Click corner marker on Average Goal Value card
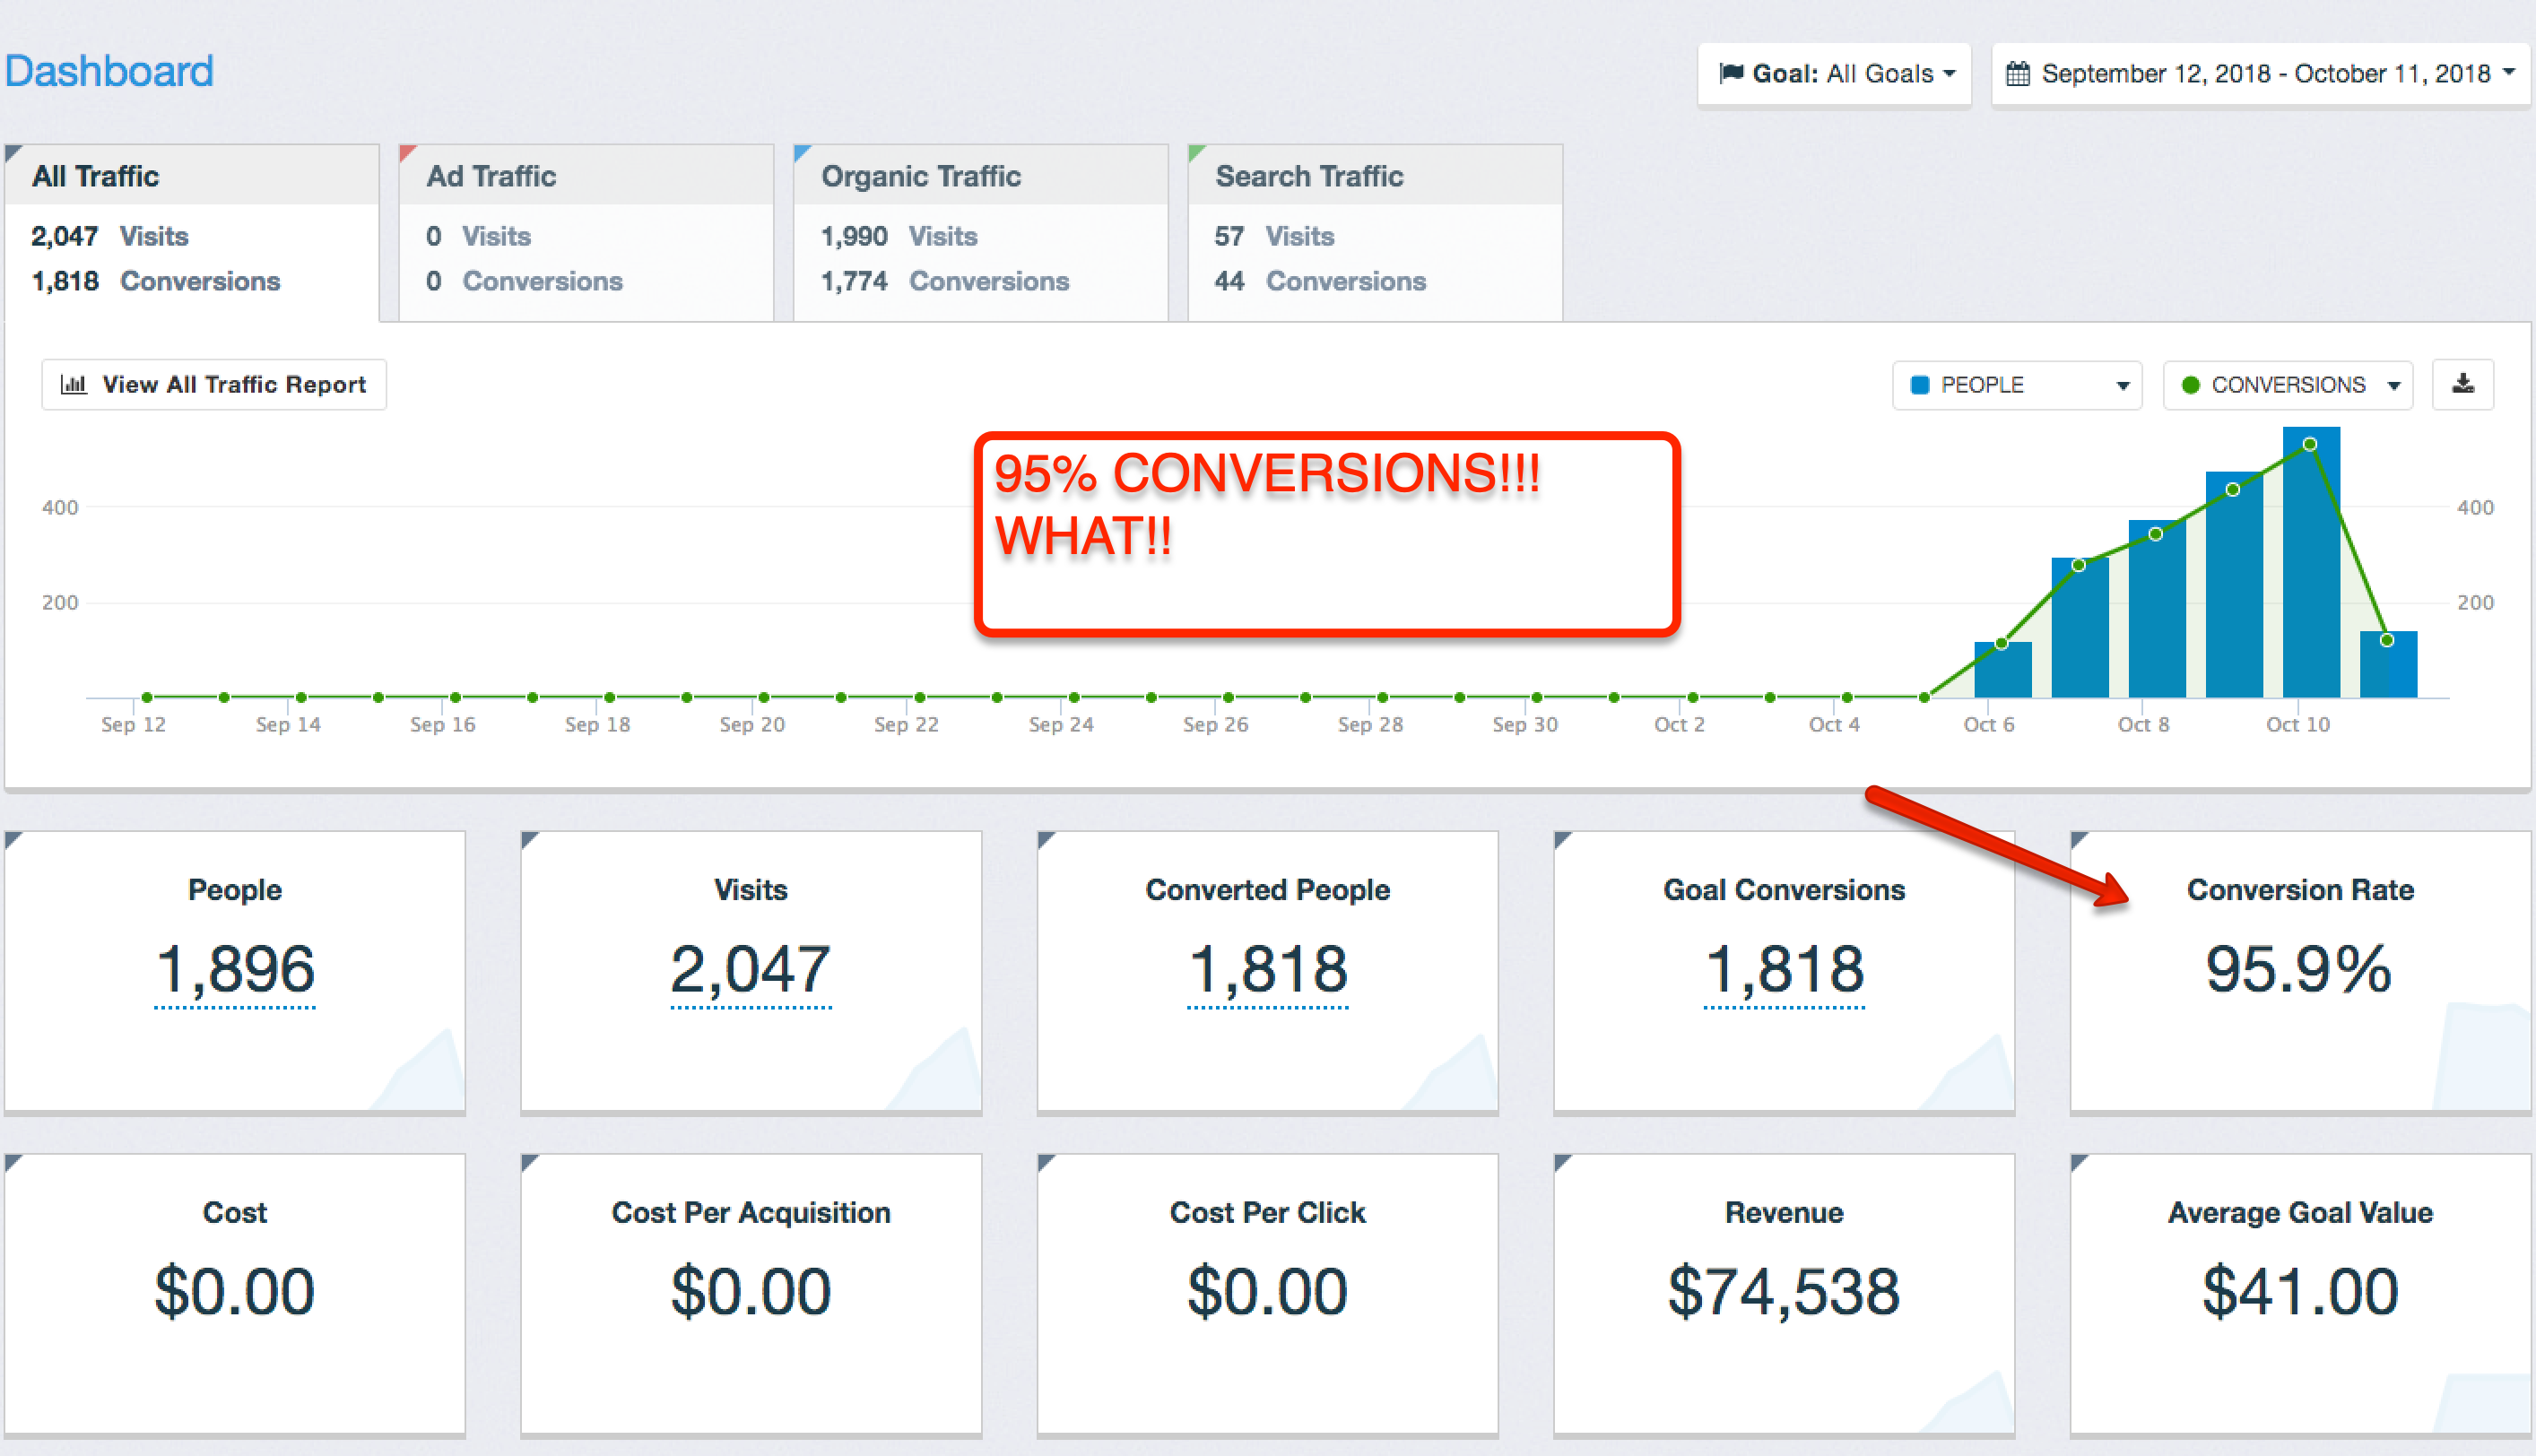This screenshot has height=1456, width=2536. (2079, 1162)
